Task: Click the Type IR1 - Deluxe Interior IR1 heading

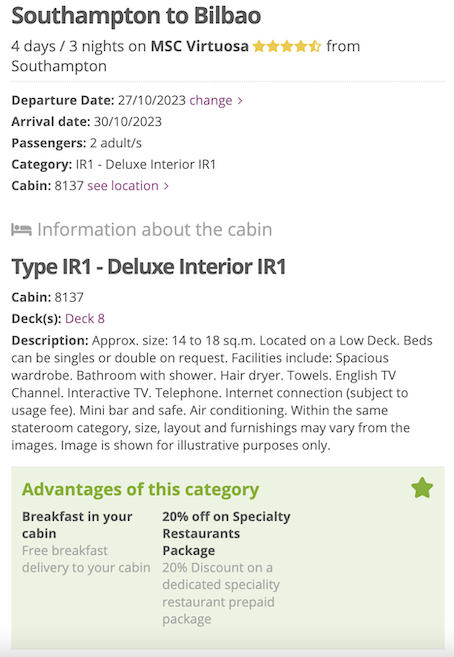Action: tap(149, 266)
